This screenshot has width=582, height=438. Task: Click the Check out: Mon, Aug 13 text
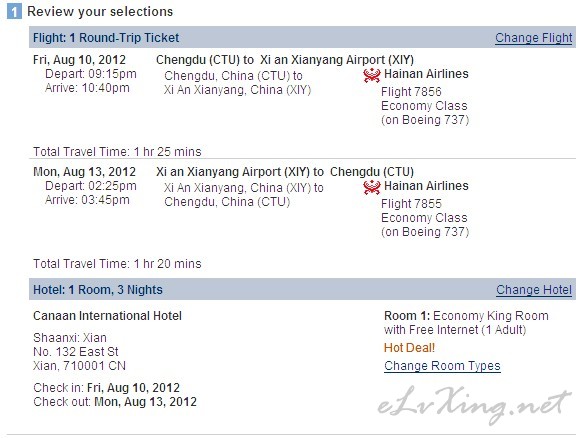click(x=115, y=402)
